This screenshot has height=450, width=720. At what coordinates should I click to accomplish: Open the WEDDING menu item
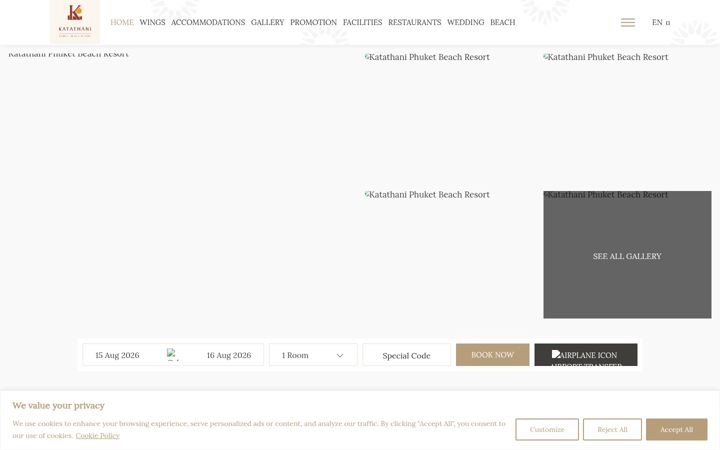[x=465, y=22]
